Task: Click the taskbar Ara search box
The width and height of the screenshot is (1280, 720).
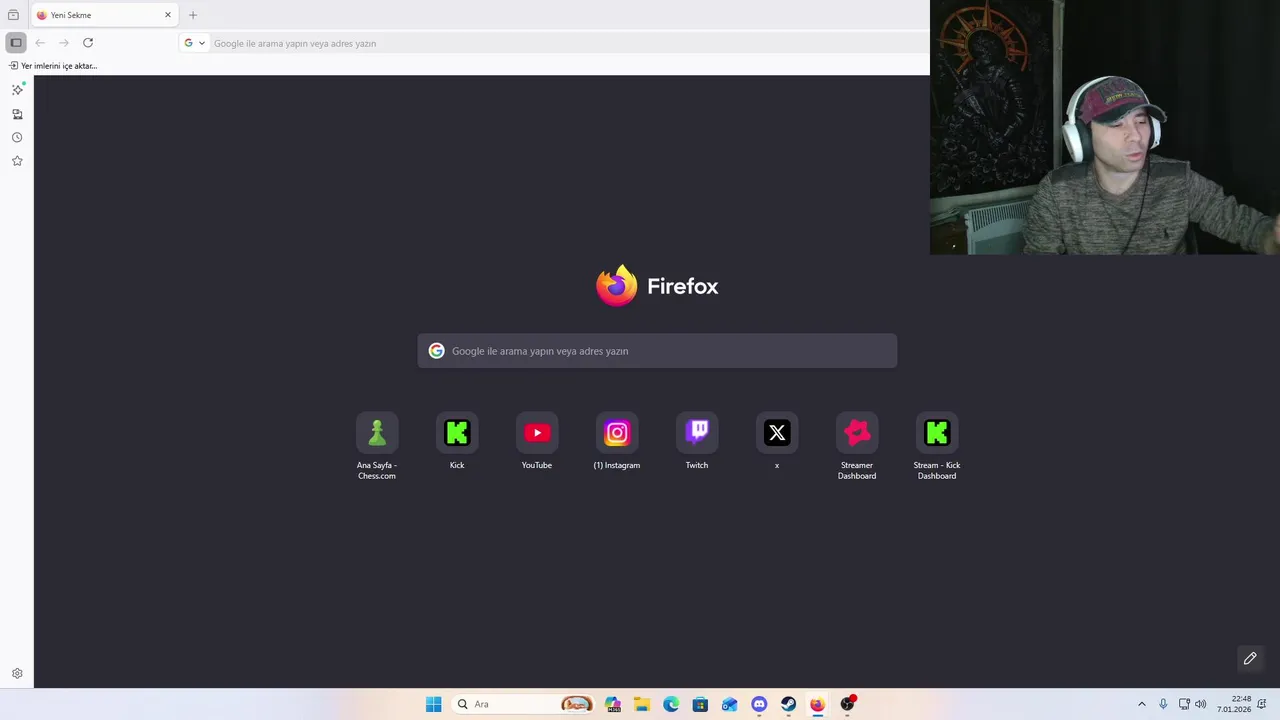Action: tap(523, 704)
